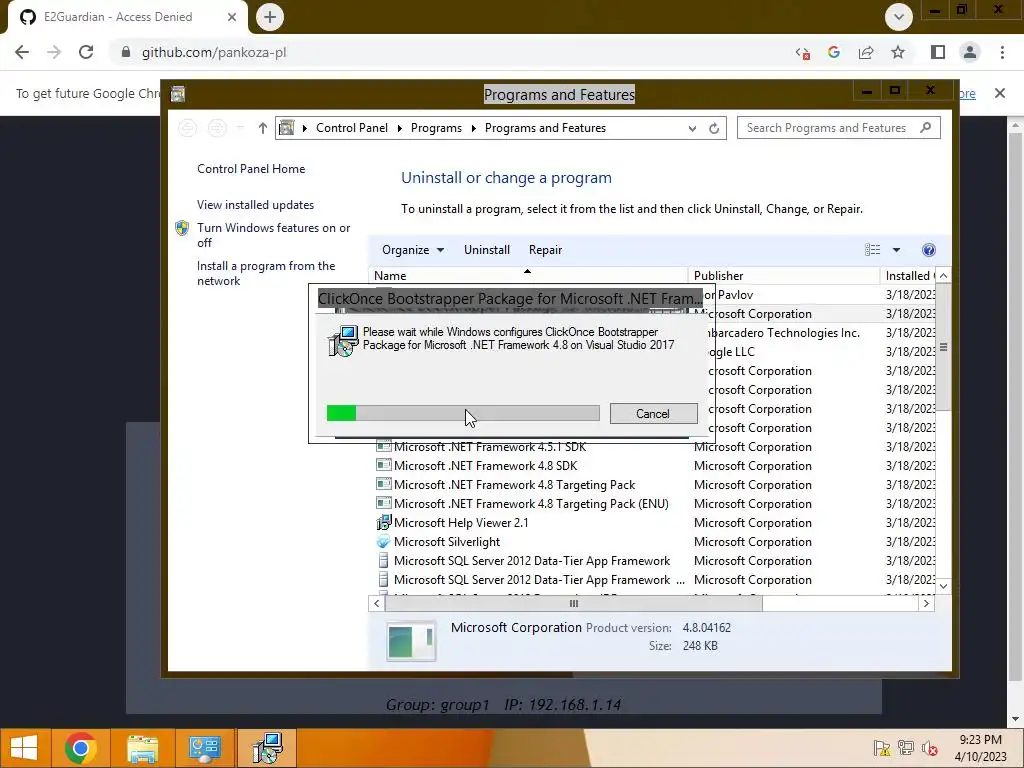Open Control Panel Home link
Viewport: 1024px width, 768px height.
pyautogui.click(x=251, y=168)
